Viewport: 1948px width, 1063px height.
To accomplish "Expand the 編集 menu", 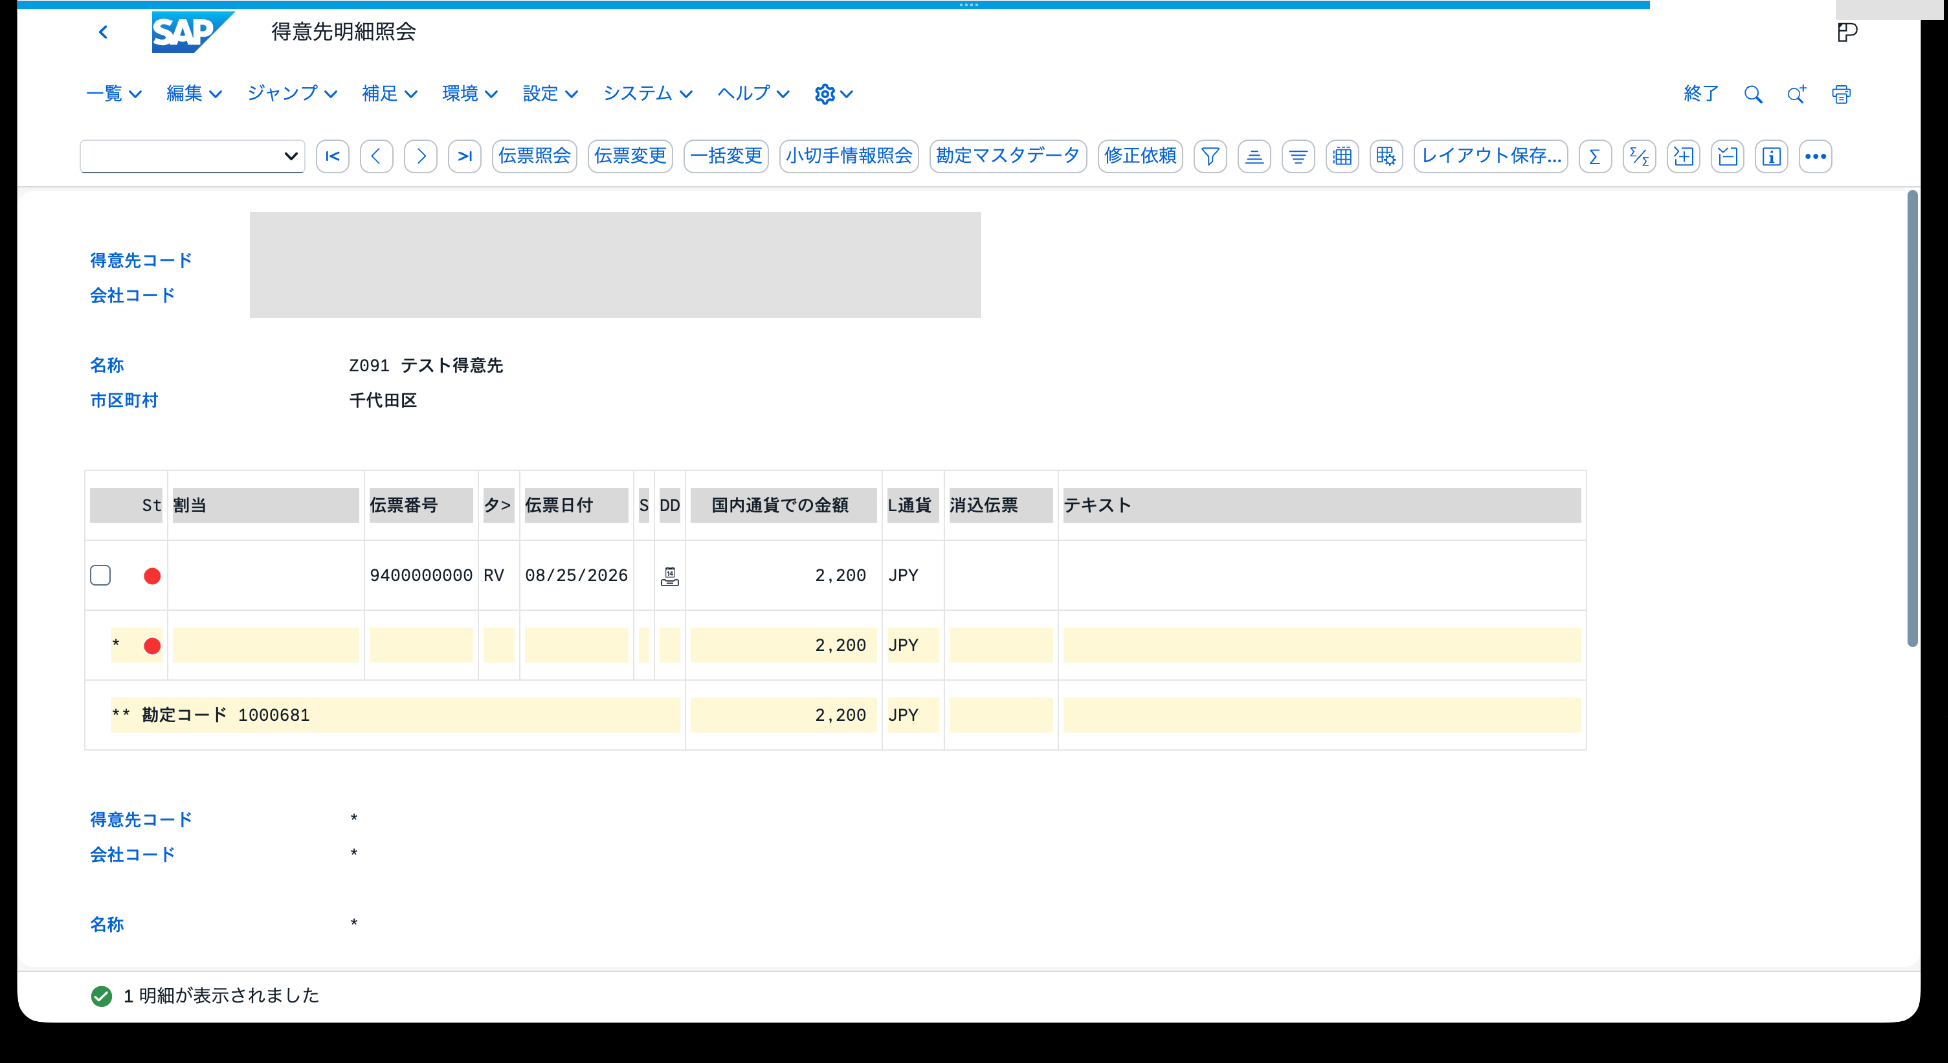I will point(194,93).
